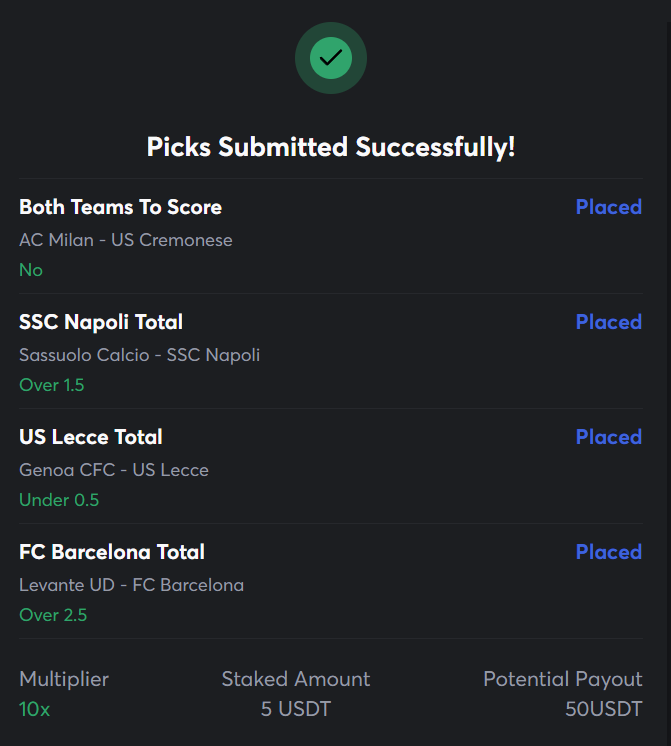Click the 50USDT potential payout value
The image size is (671, 746).
coord(604,709)
